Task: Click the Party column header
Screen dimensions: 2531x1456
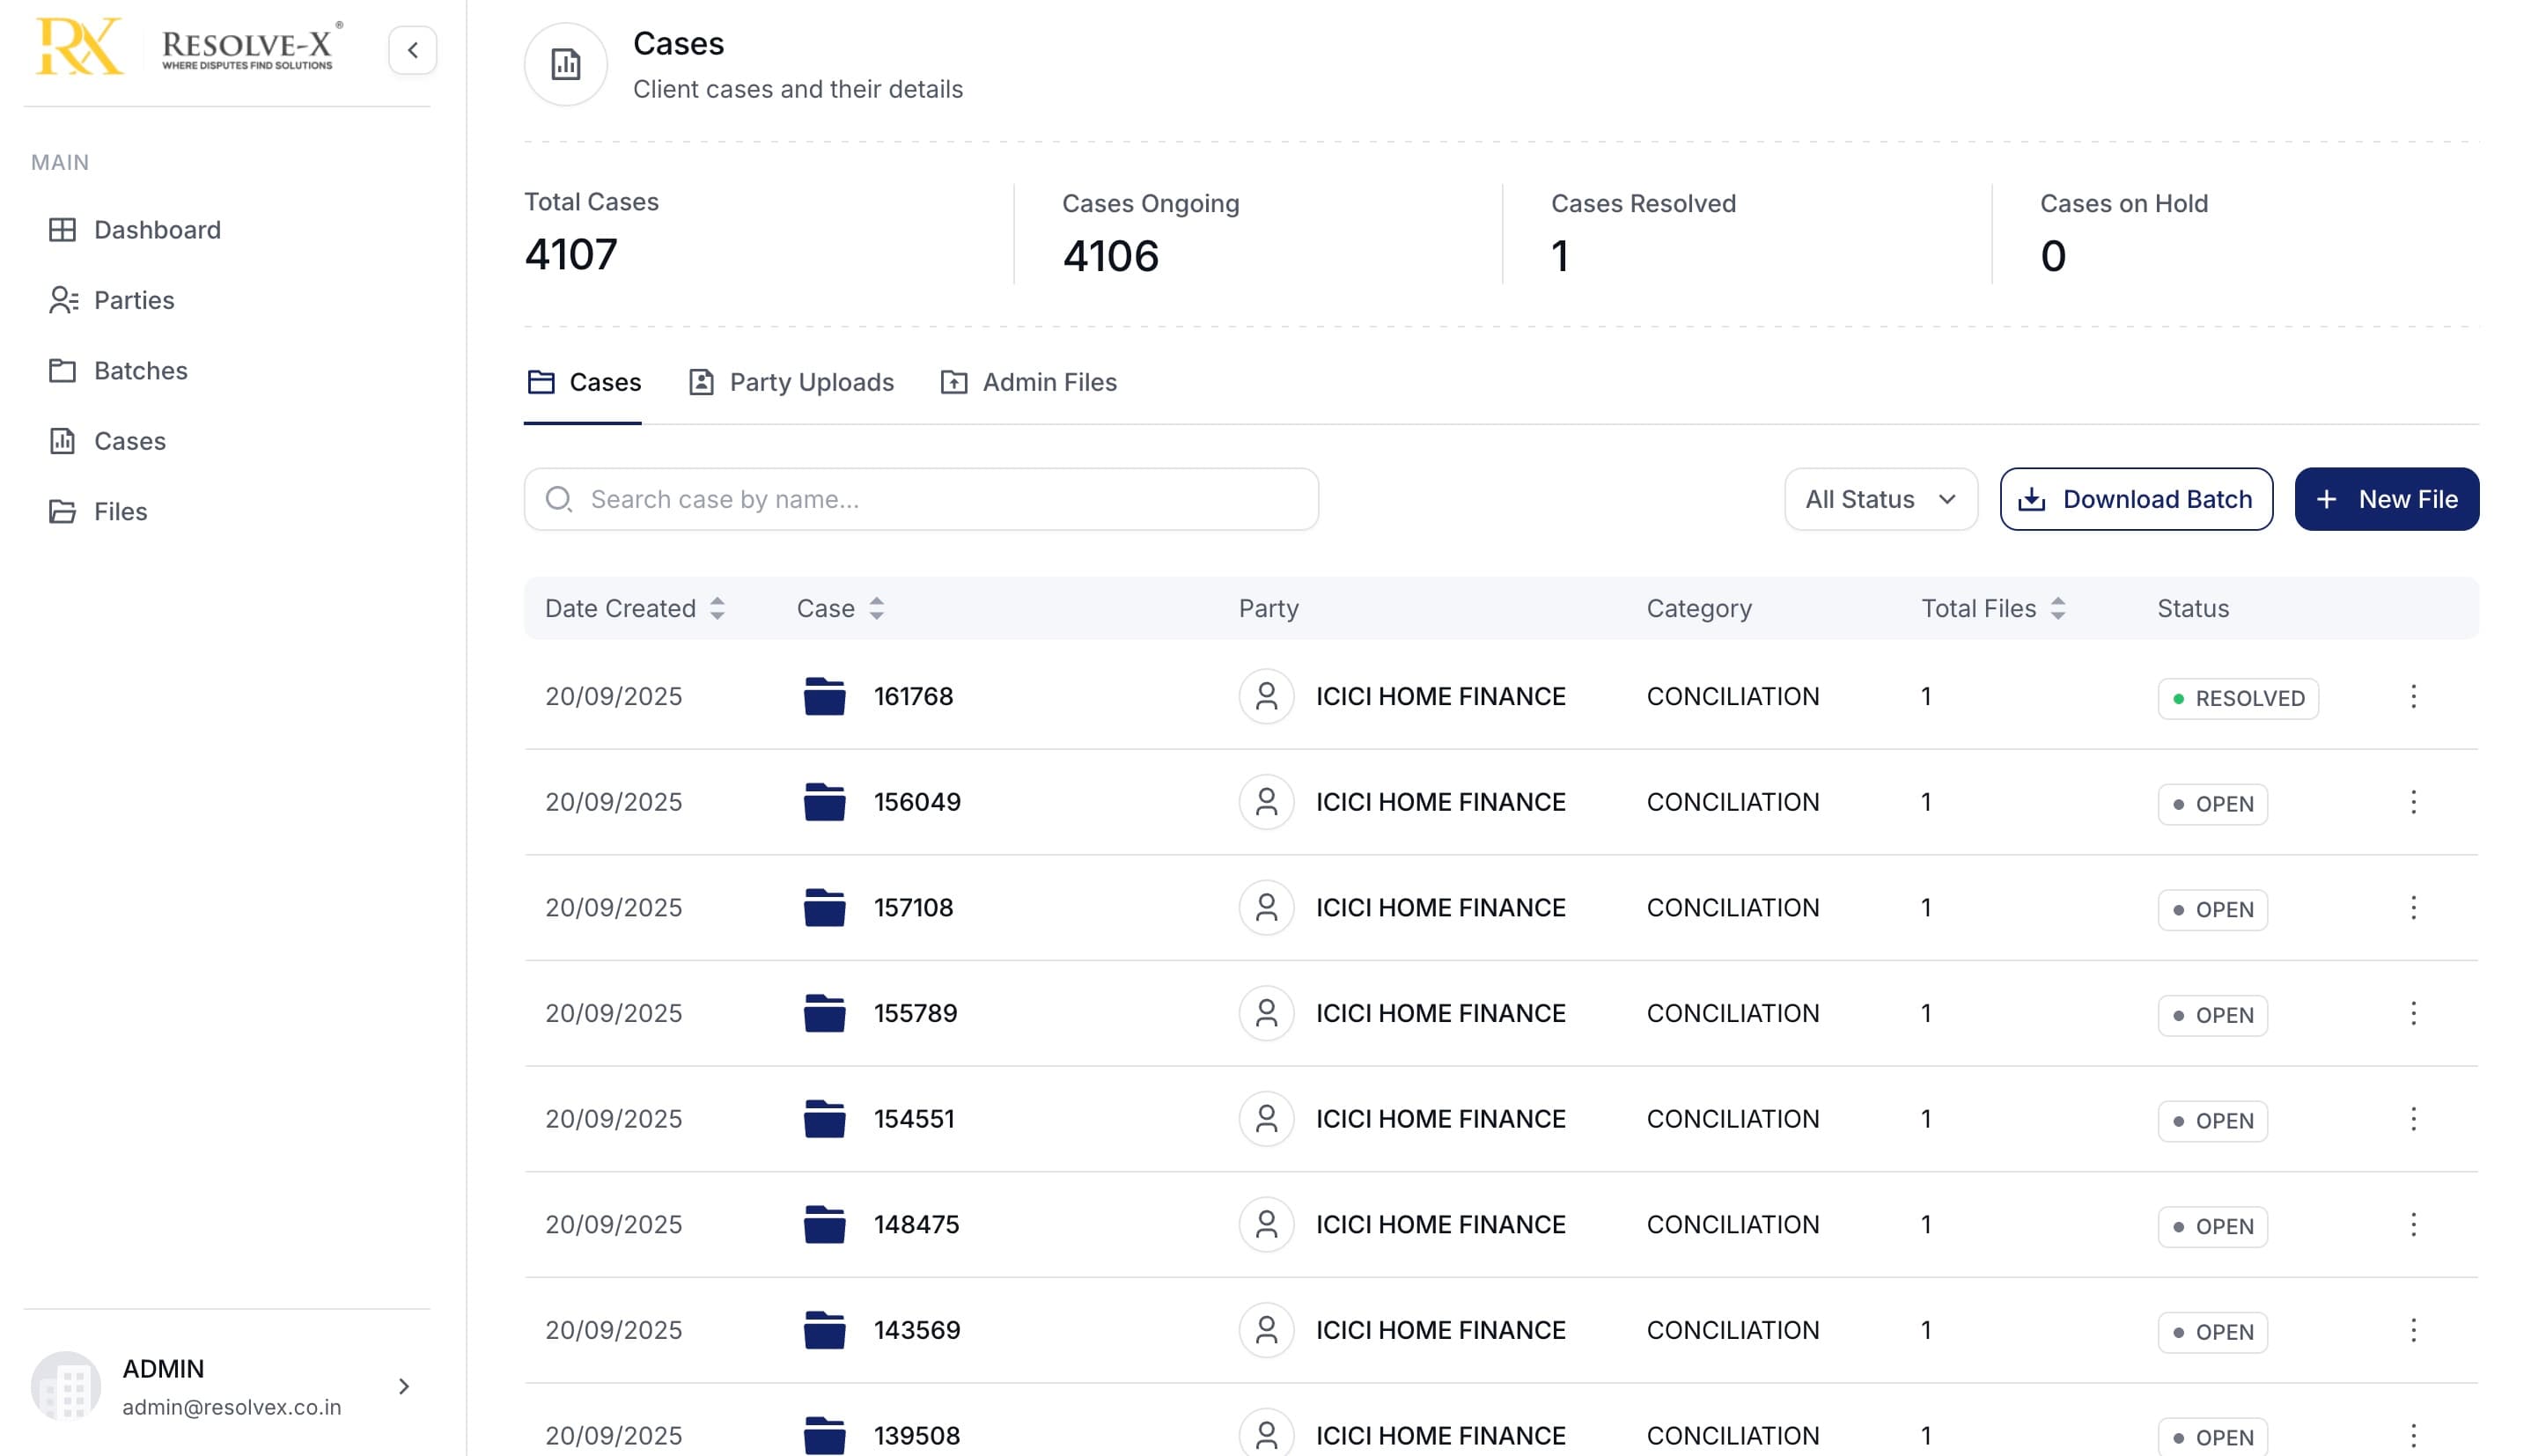Action: pos(1268,608)
